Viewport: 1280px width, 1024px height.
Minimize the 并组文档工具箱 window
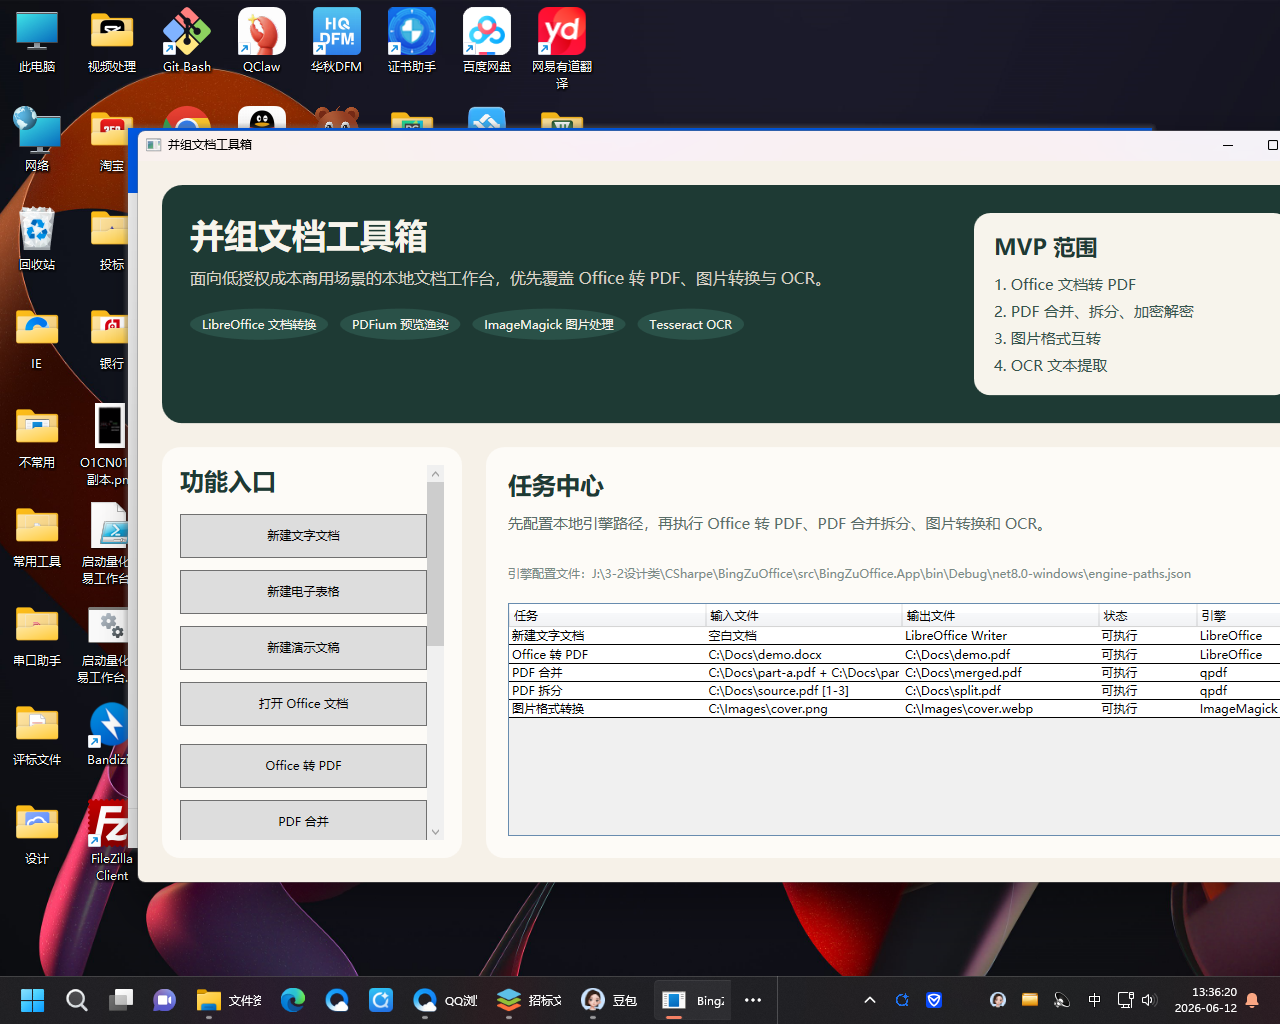1228,145
